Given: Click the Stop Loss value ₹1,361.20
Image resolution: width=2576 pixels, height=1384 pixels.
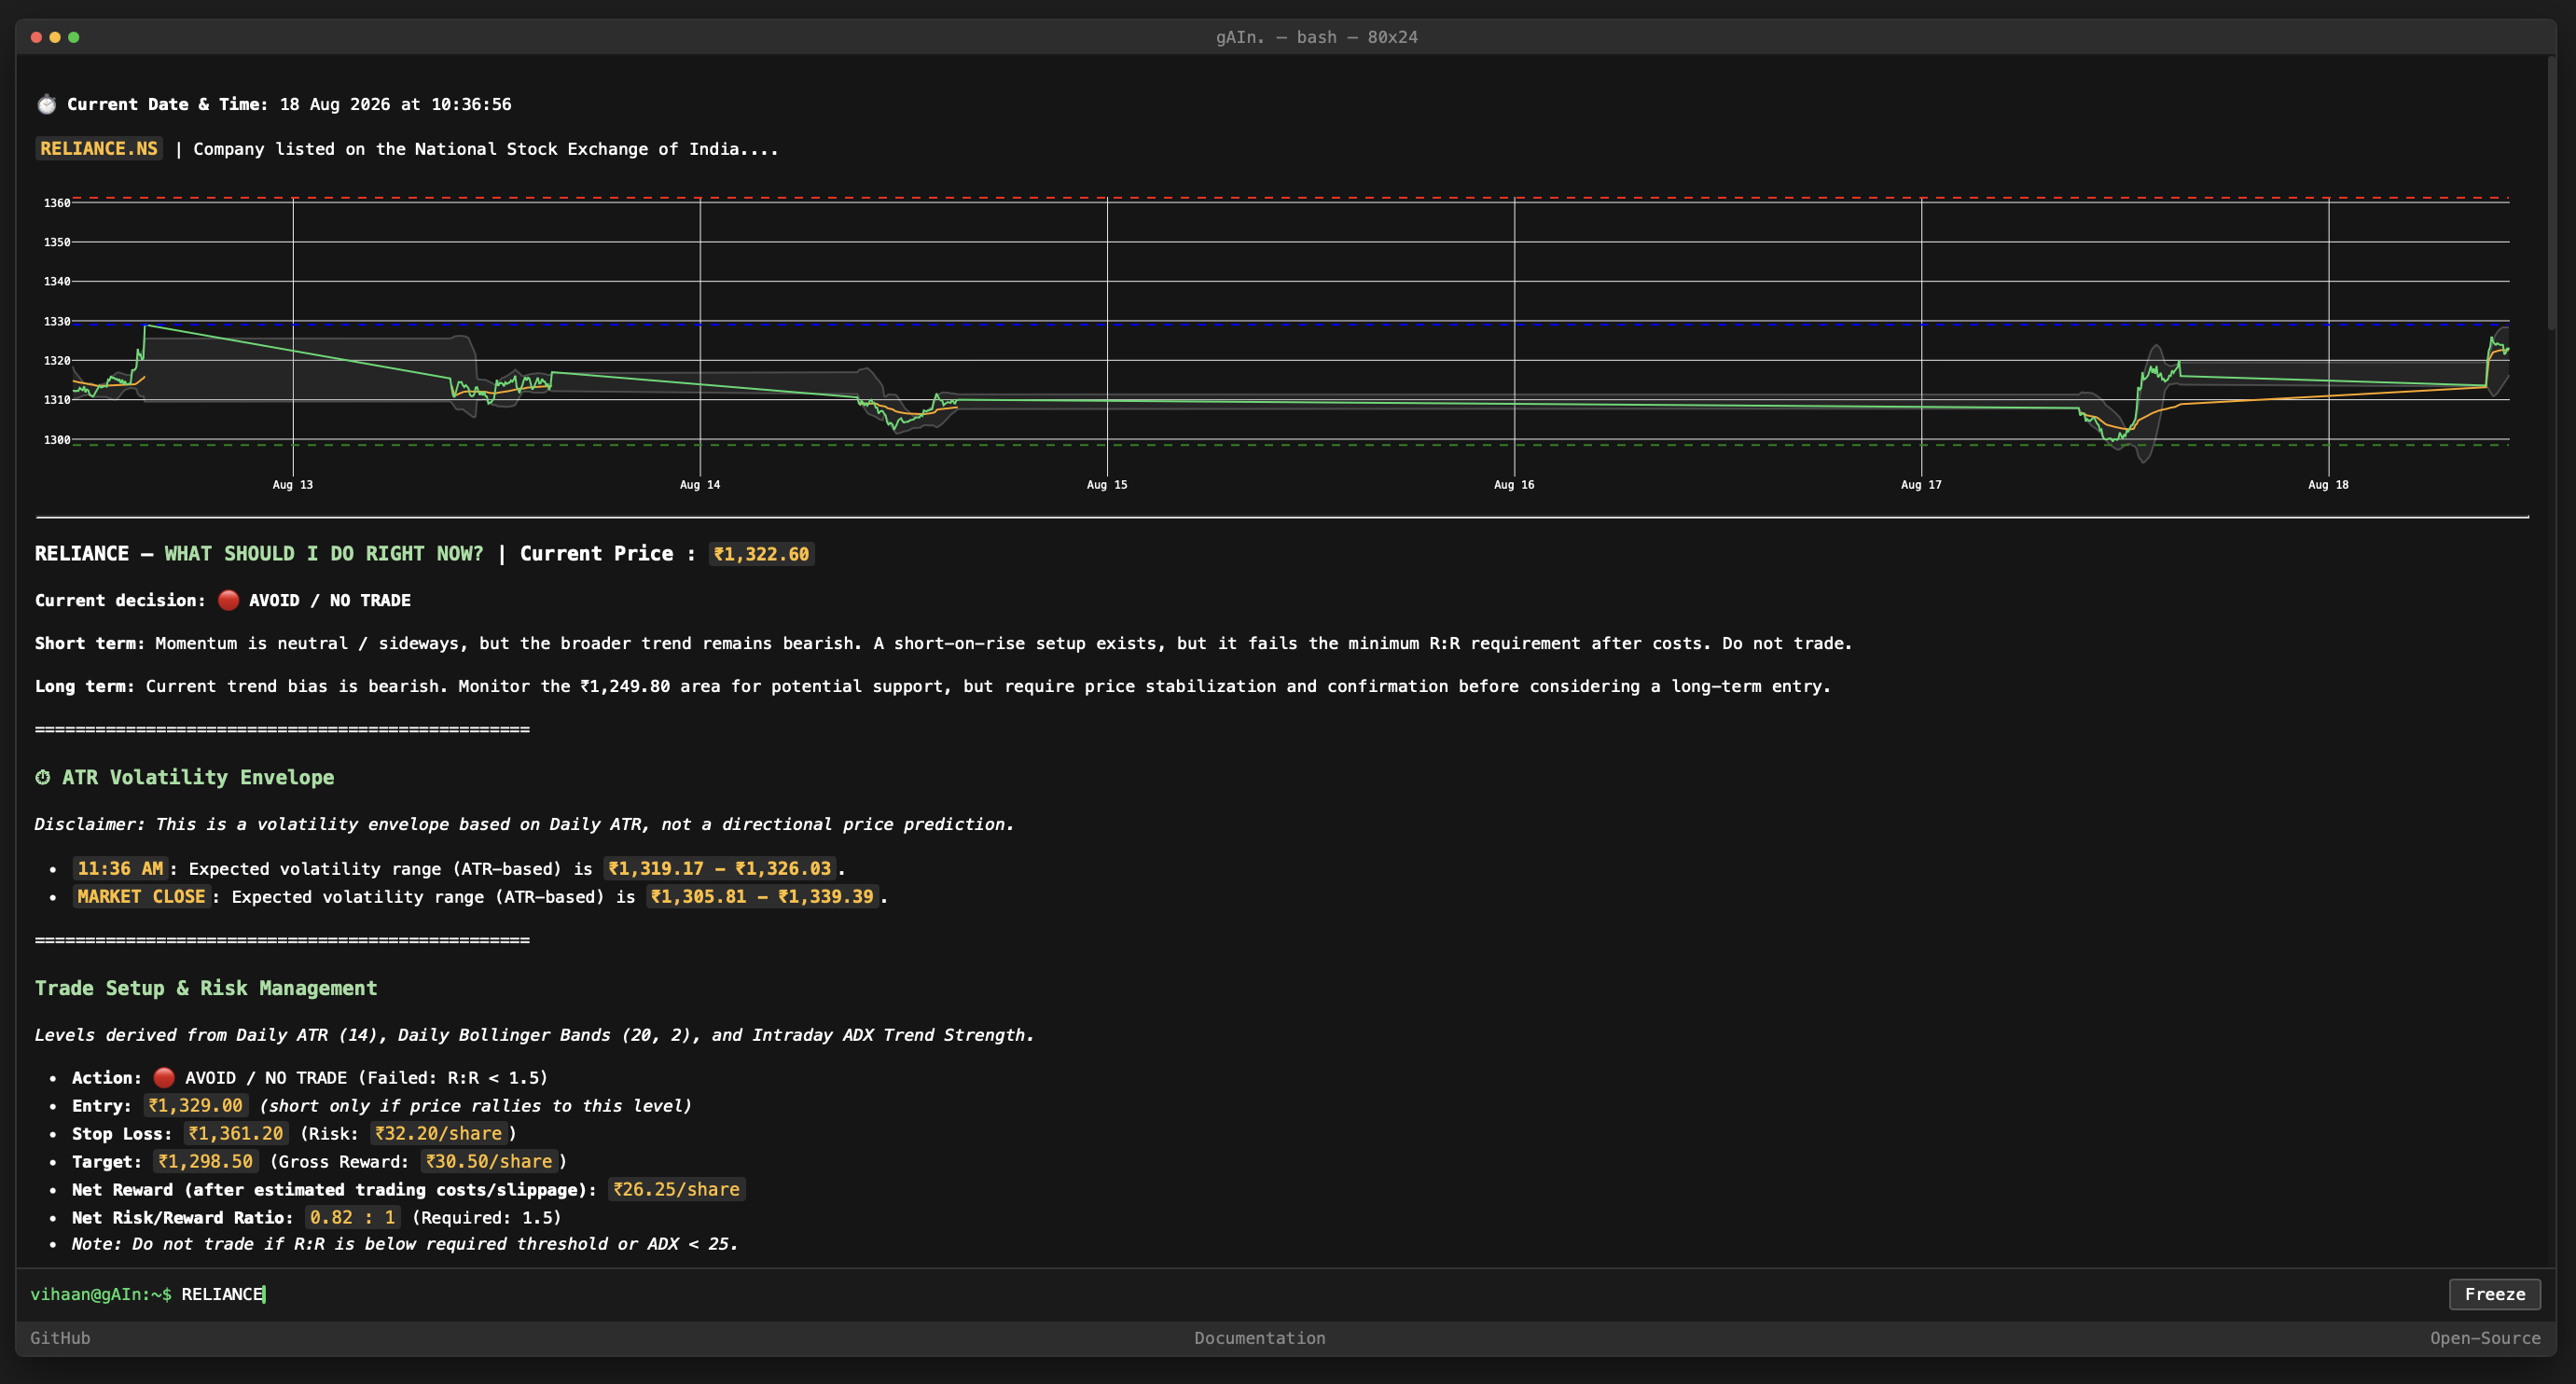Looking at the screenshot, I should 236,1133.
